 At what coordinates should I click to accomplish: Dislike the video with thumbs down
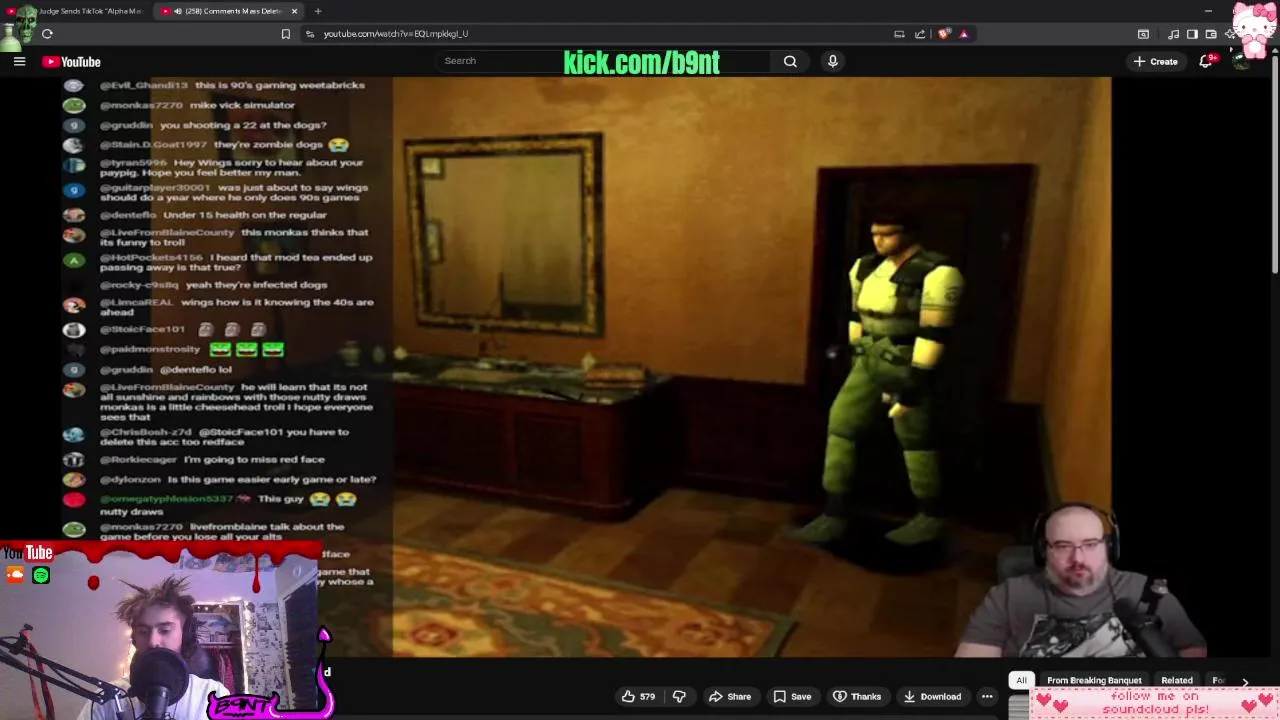point(679,697)
